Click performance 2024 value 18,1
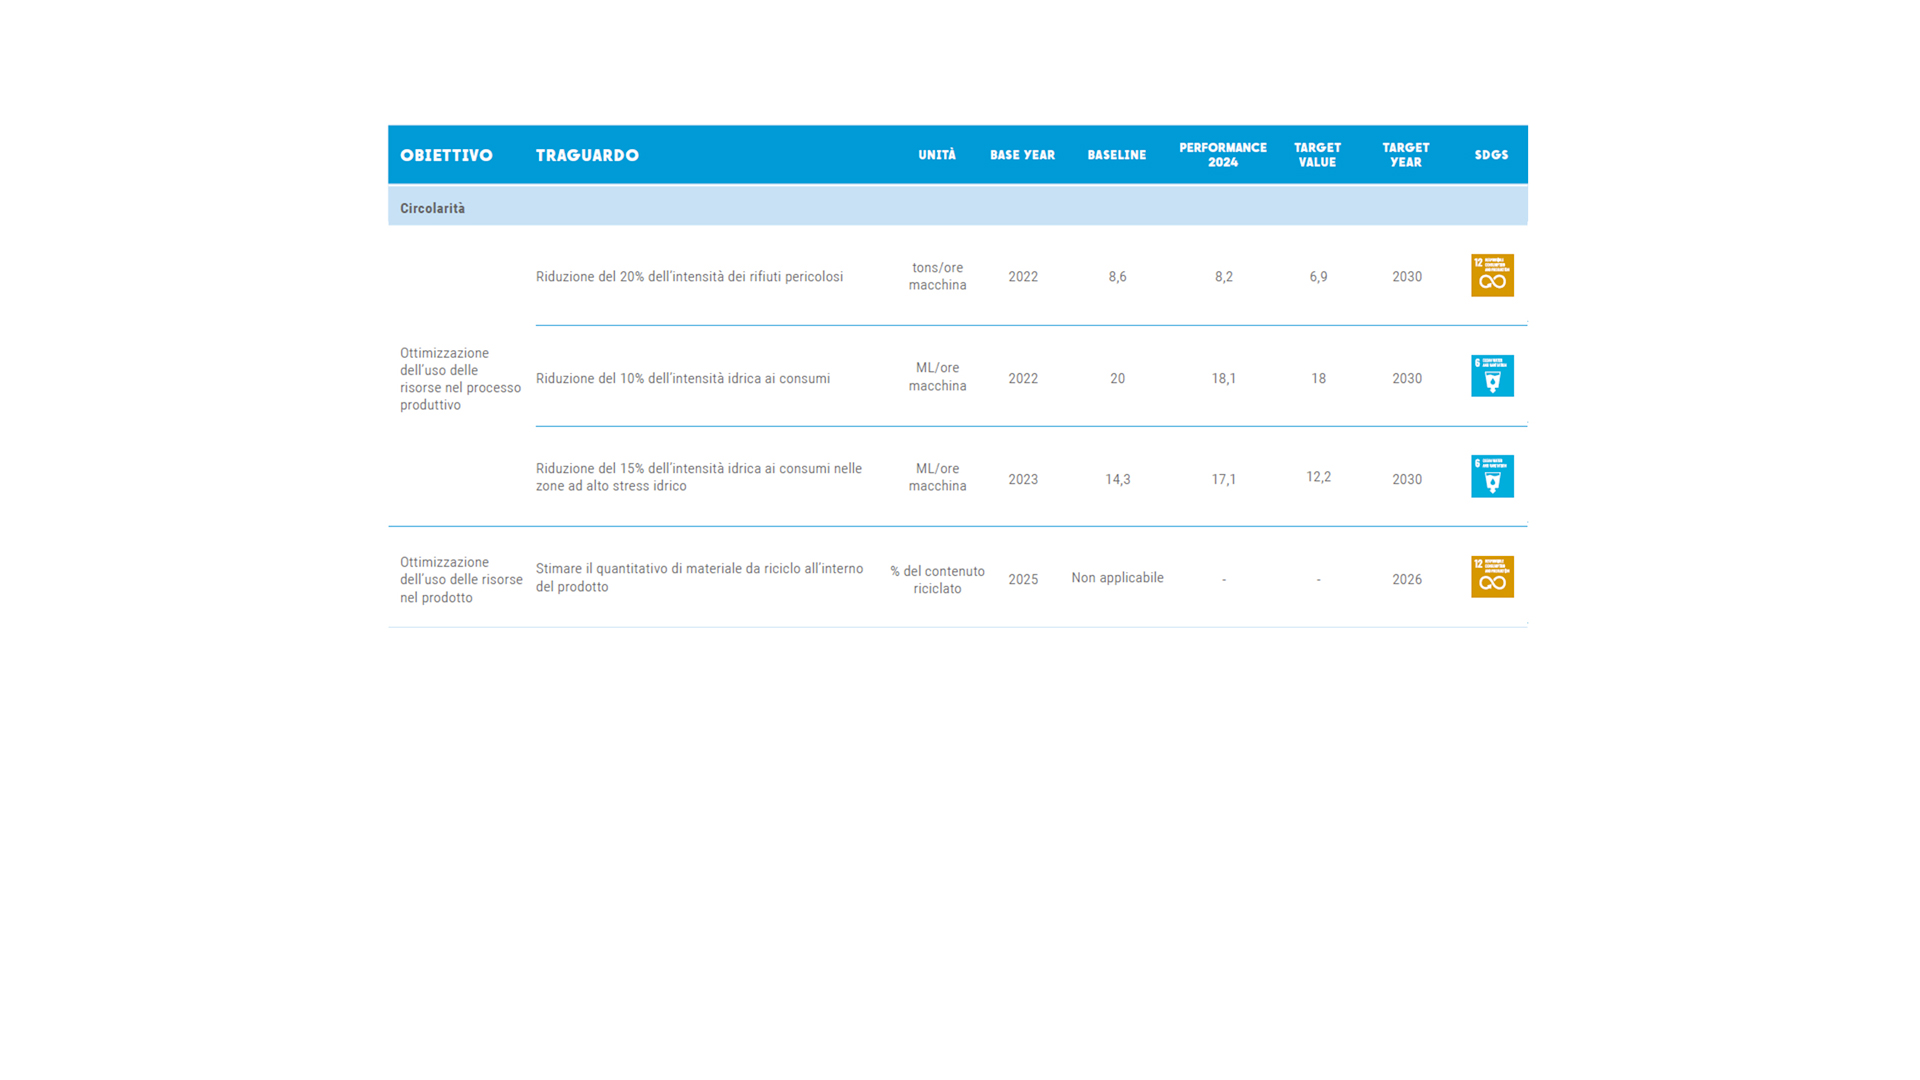This screenshot has height=1080, width=1920. pyautogui.click(x=1223, y=379)
